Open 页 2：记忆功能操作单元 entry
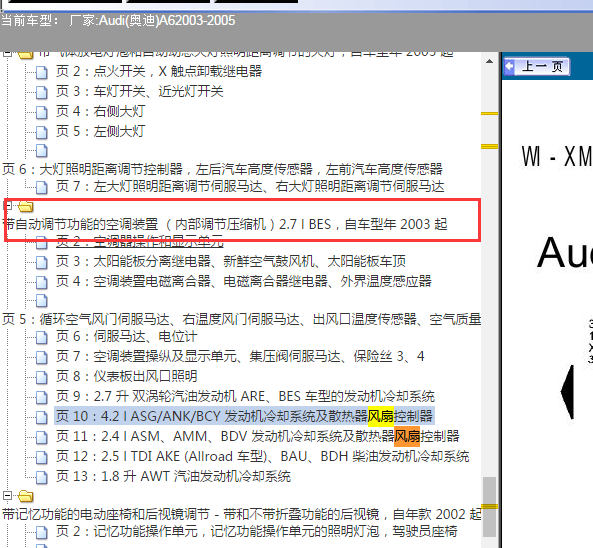The image size is (593, 548). (256, 531)
